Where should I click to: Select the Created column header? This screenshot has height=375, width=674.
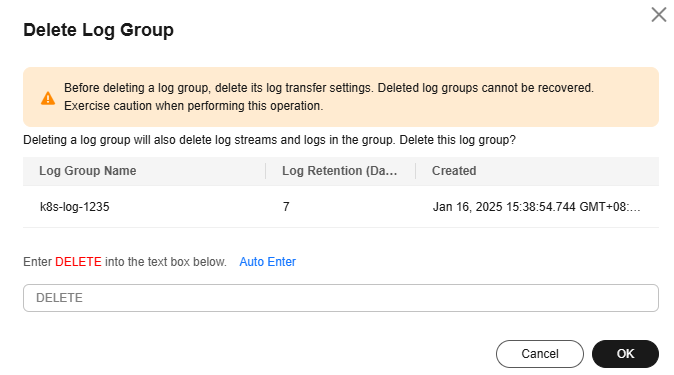click(454, 171)
